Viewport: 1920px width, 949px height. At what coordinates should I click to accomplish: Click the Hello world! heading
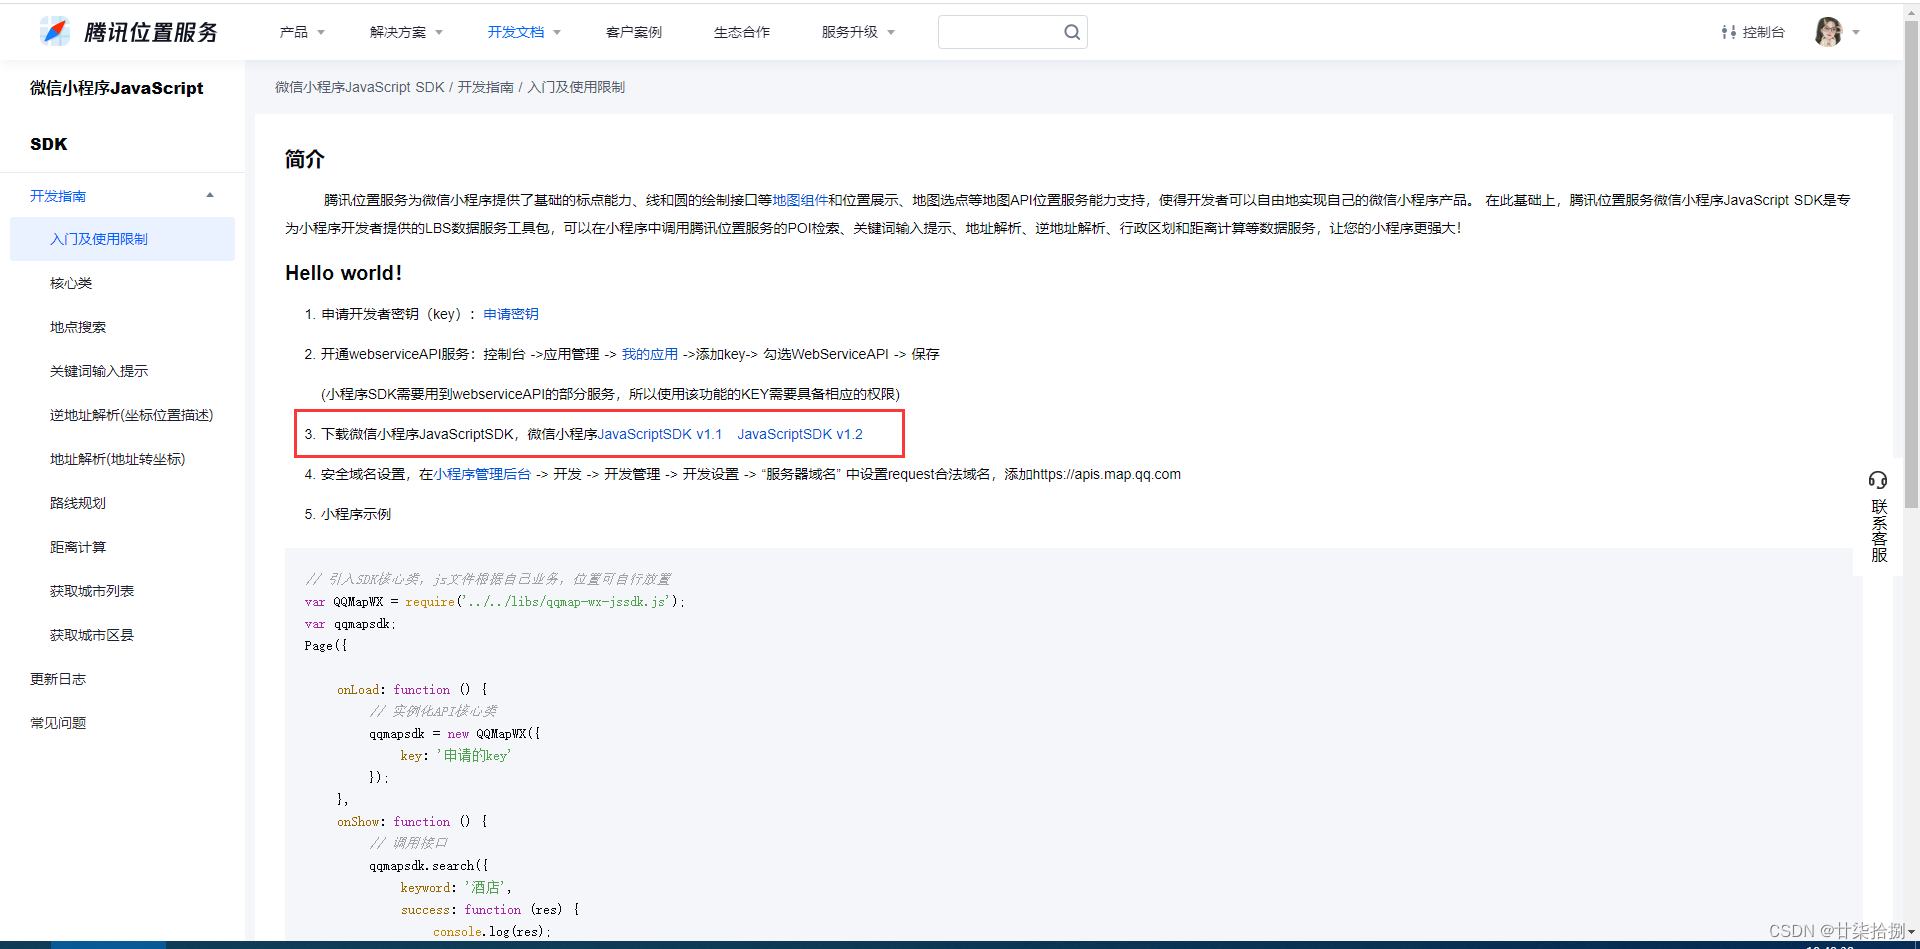tap(343, 273)
